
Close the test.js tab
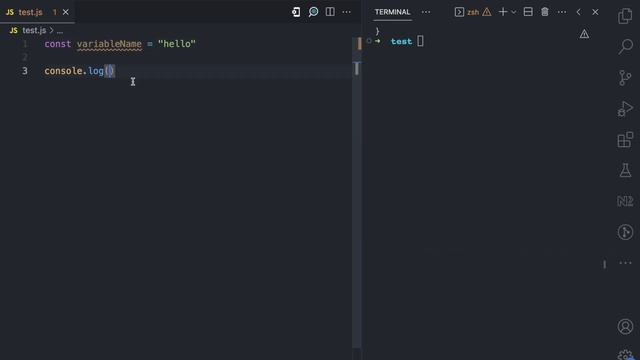tap(66, 12)
